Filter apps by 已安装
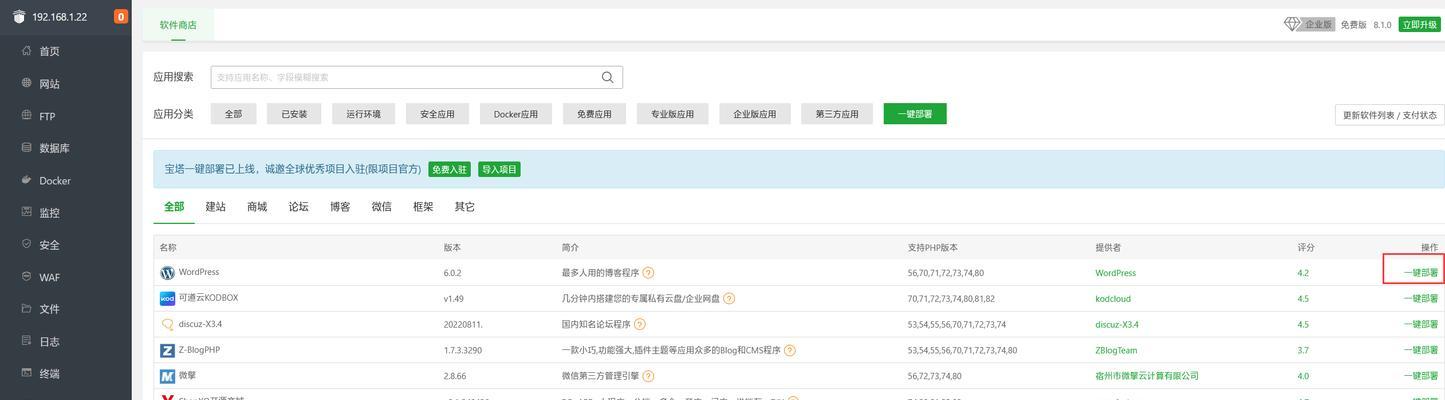The height and width of the screenshot is (400, 1445). pos(294,114)
